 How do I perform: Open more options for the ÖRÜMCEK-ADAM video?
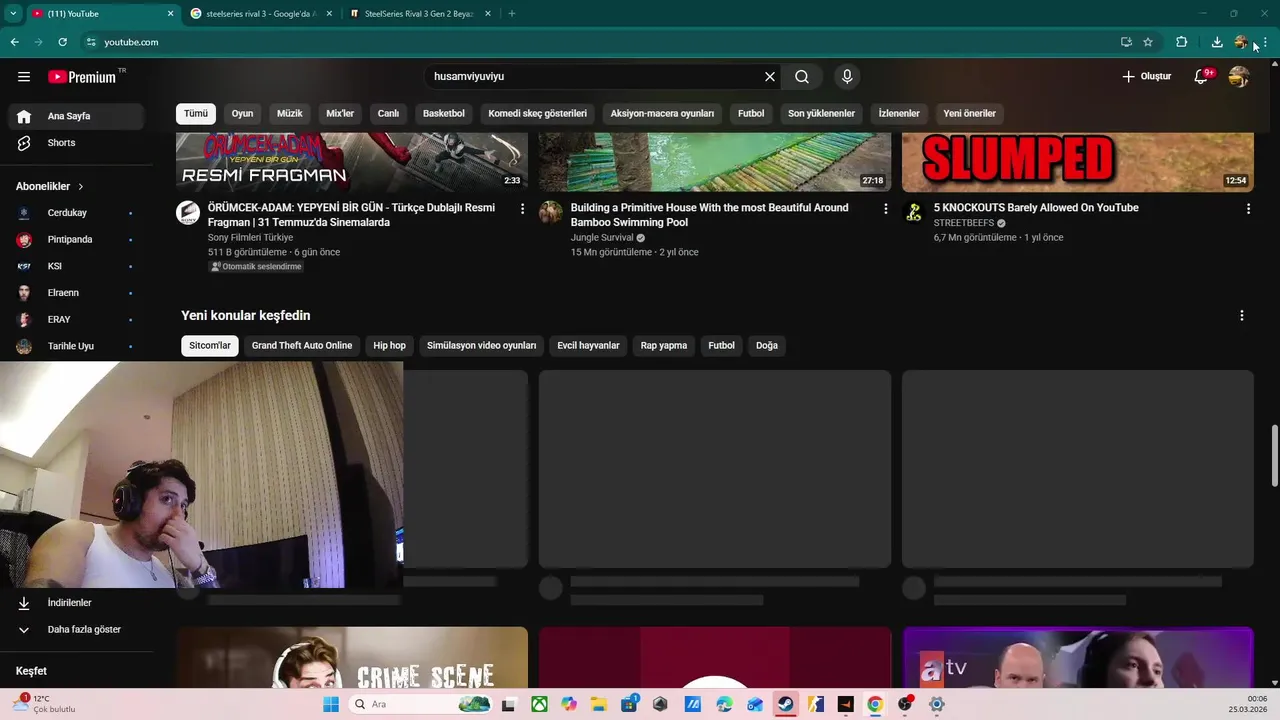[522, 208]
